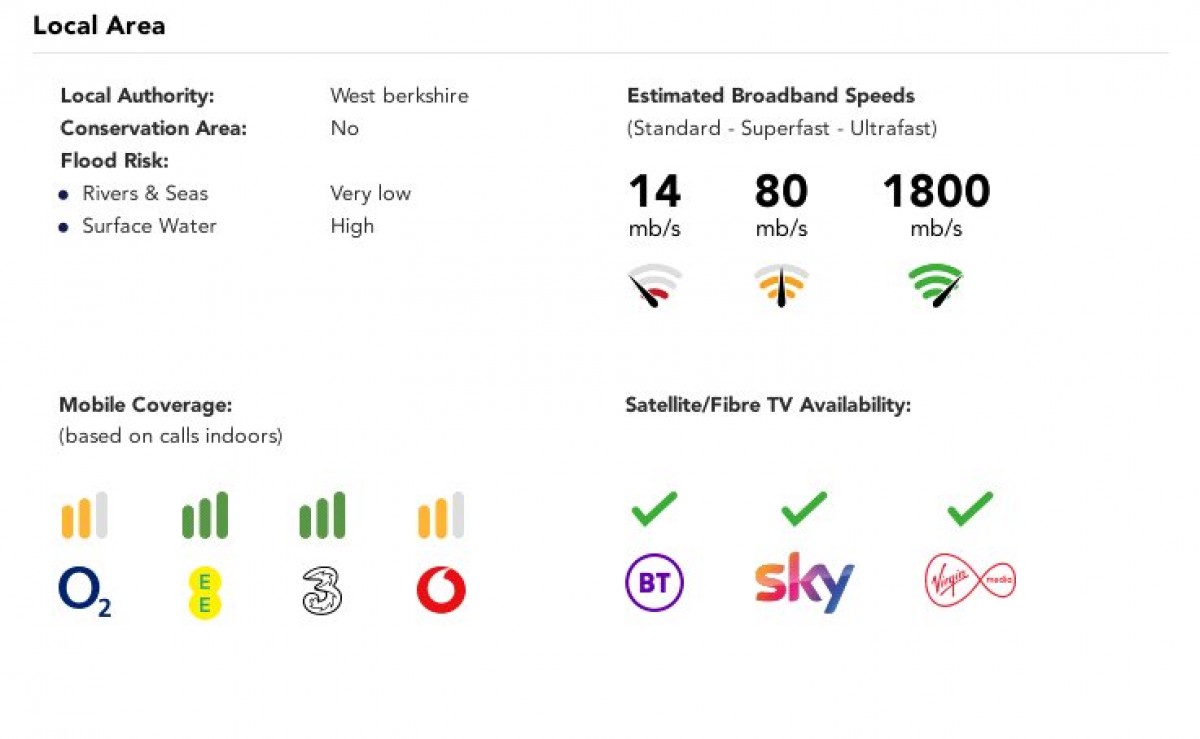Click the Surface Water flood risk label

pos(149,226)
